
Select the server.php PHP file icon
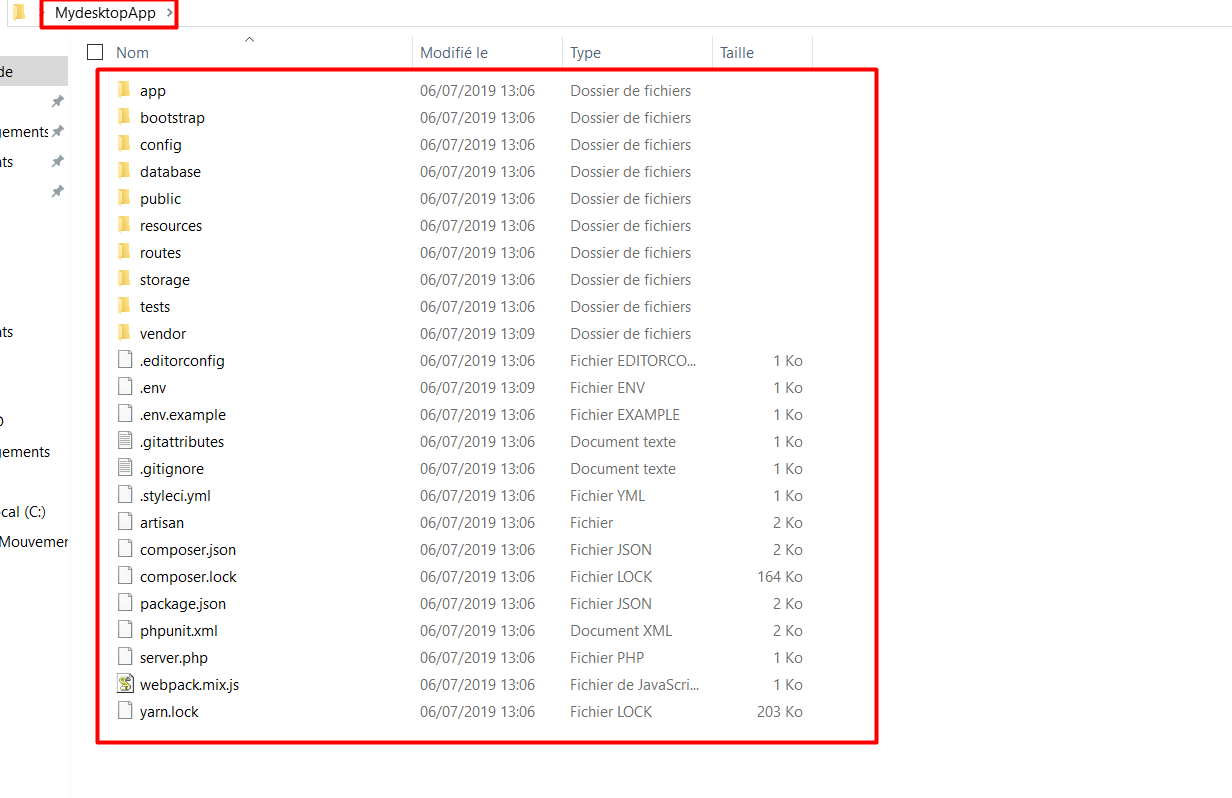(x=125, y=657)
